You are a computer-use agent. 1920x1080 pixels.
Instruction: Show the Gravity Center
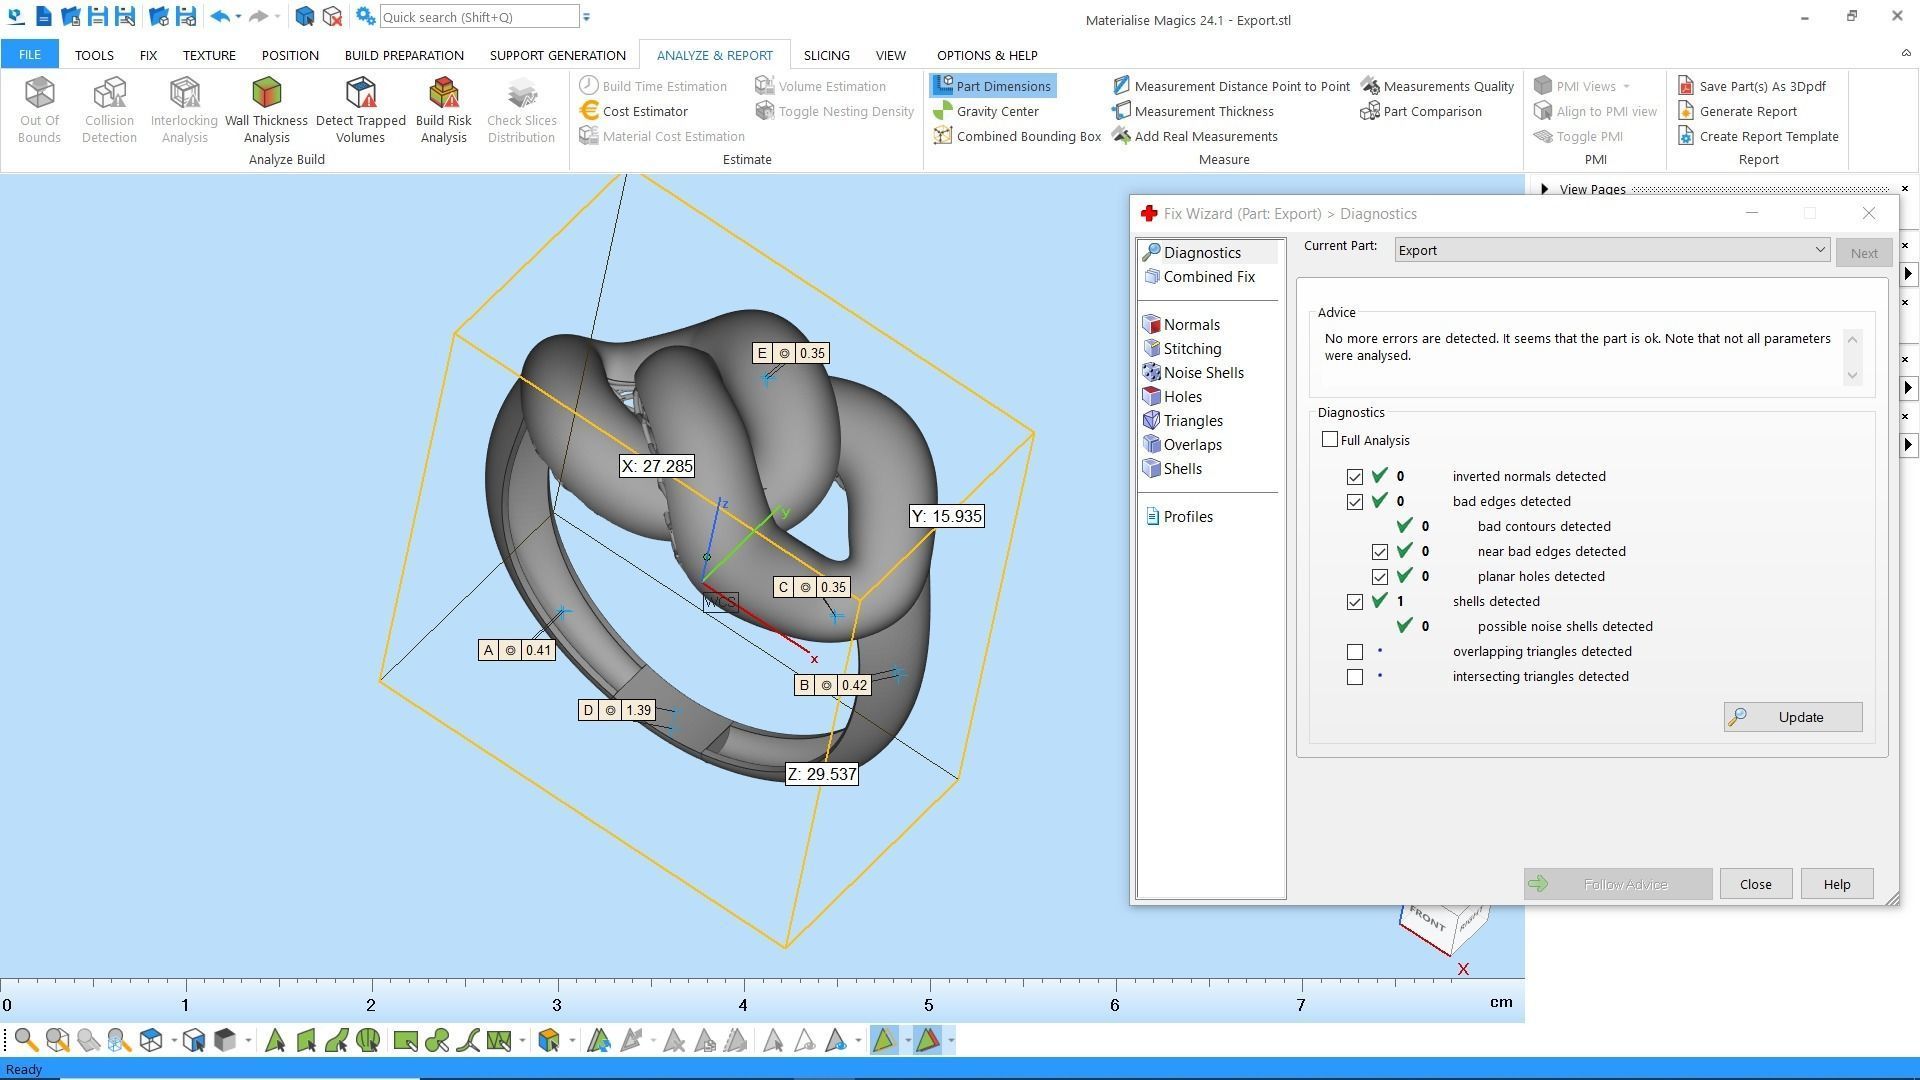986,111
